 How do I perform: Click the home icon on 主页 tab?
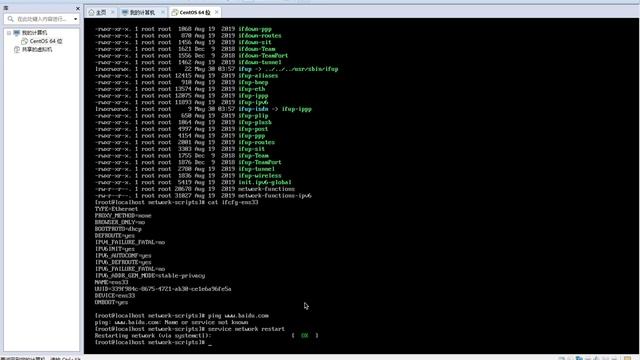click(91, 13)
